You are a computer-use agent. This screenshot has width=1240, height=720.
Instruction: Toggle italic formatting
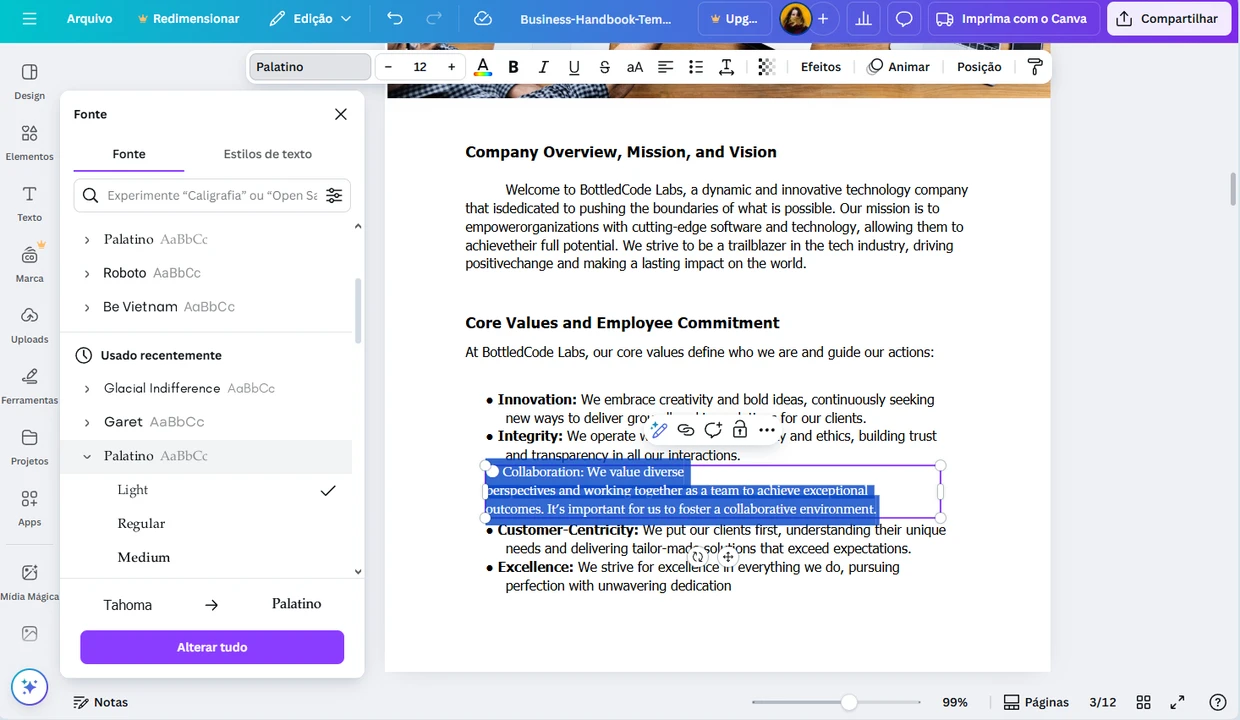coord(544,67)
